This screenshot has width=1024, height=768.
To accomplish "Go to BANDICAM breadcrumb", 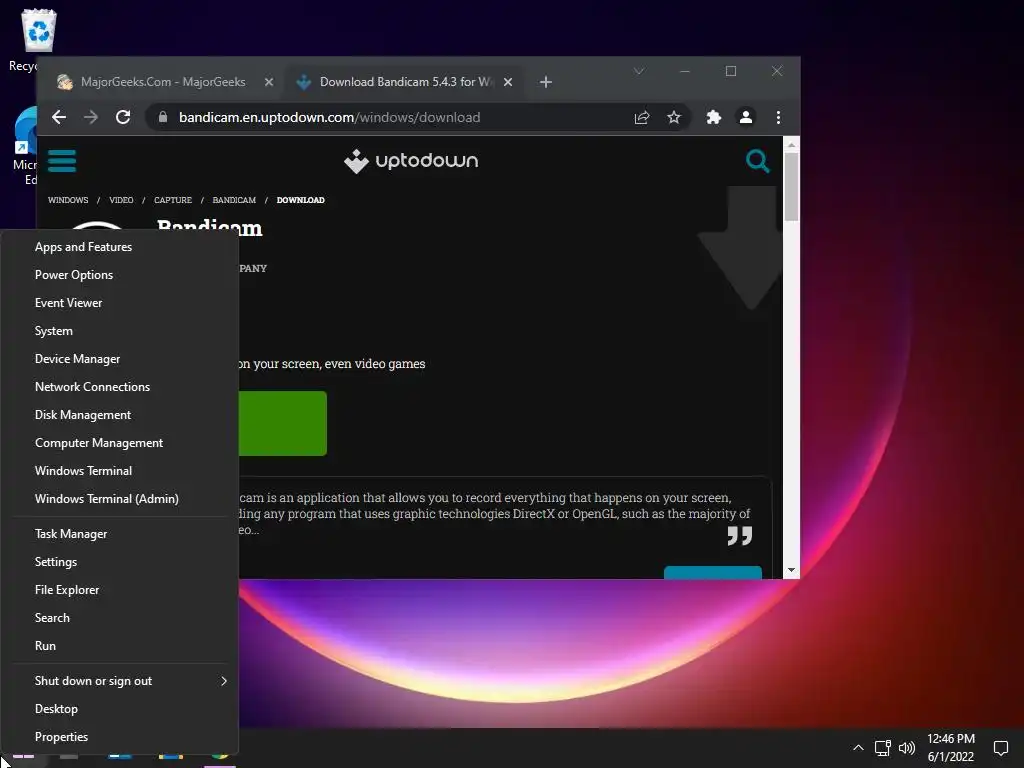I will tap(234, 200).
